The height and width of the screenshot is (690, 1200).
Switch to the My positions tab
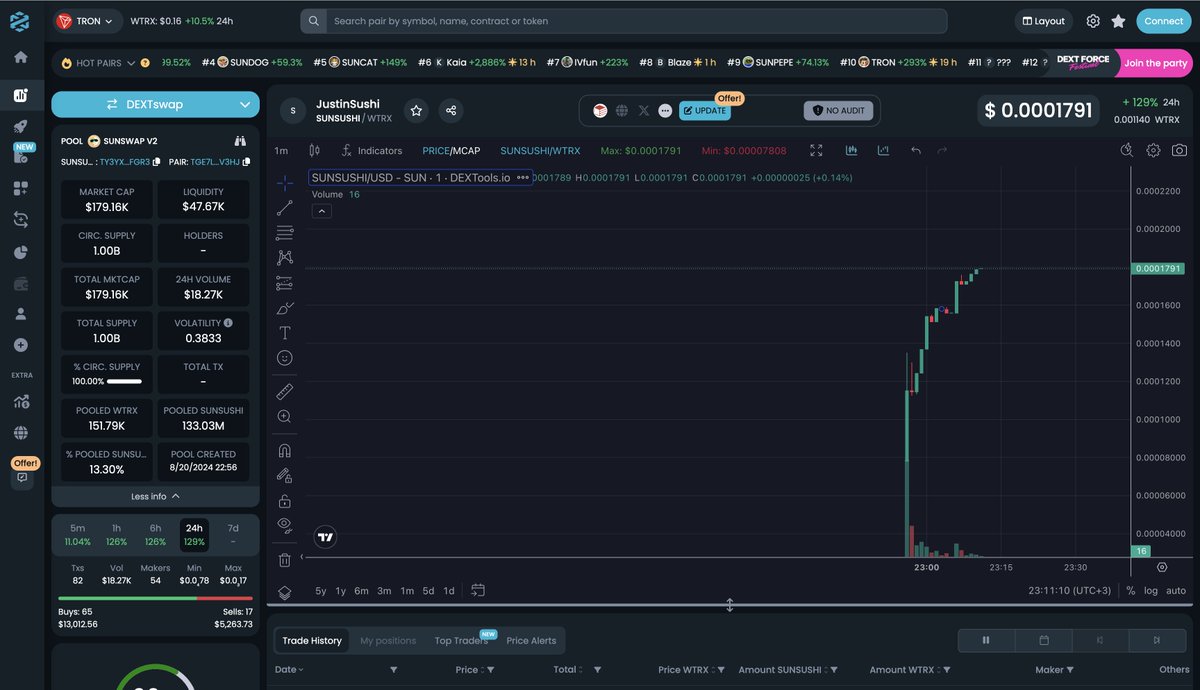388,641
